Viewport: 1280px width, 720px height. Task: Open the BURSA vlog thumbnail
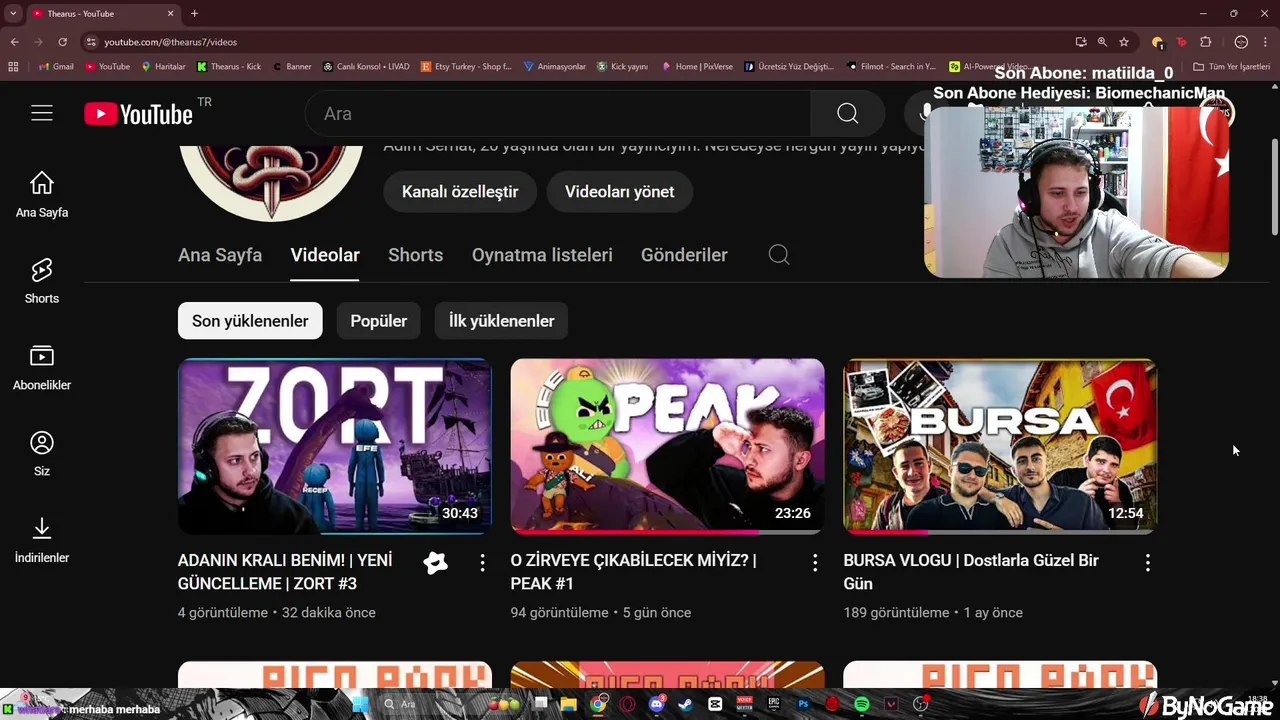point(1000,446)
